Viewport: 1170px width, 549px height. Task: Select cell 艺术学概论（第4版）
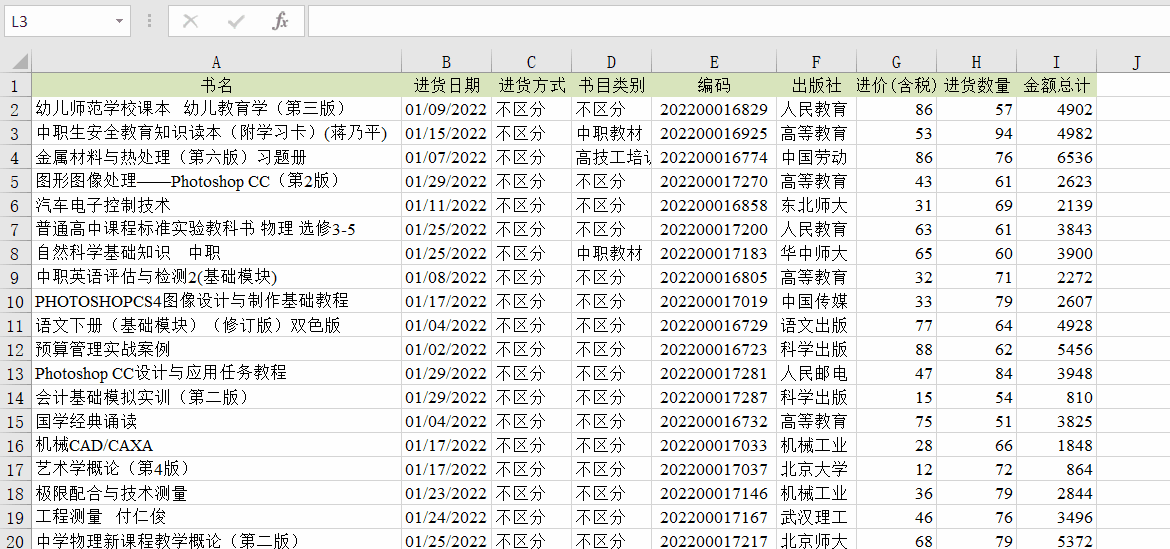(x=216, y=469)
